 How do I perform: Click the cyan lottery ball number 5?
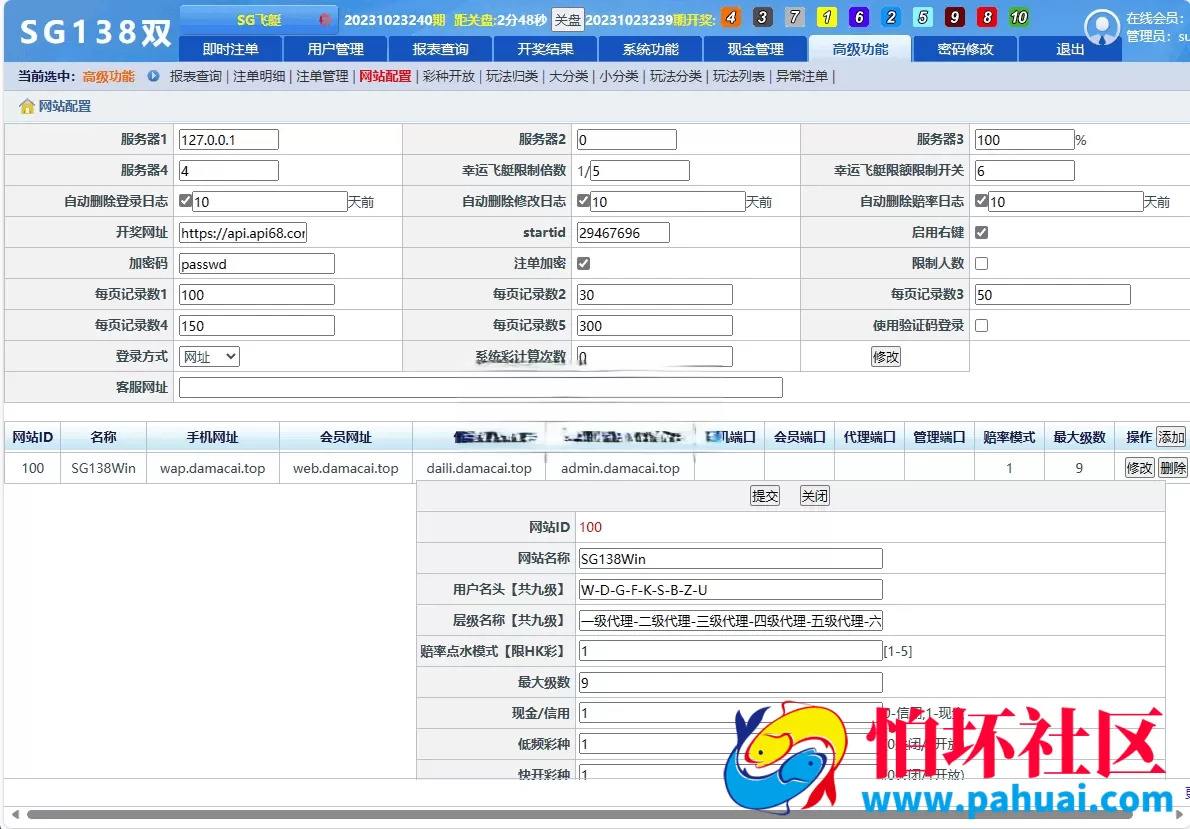click(x=922, y=17)
